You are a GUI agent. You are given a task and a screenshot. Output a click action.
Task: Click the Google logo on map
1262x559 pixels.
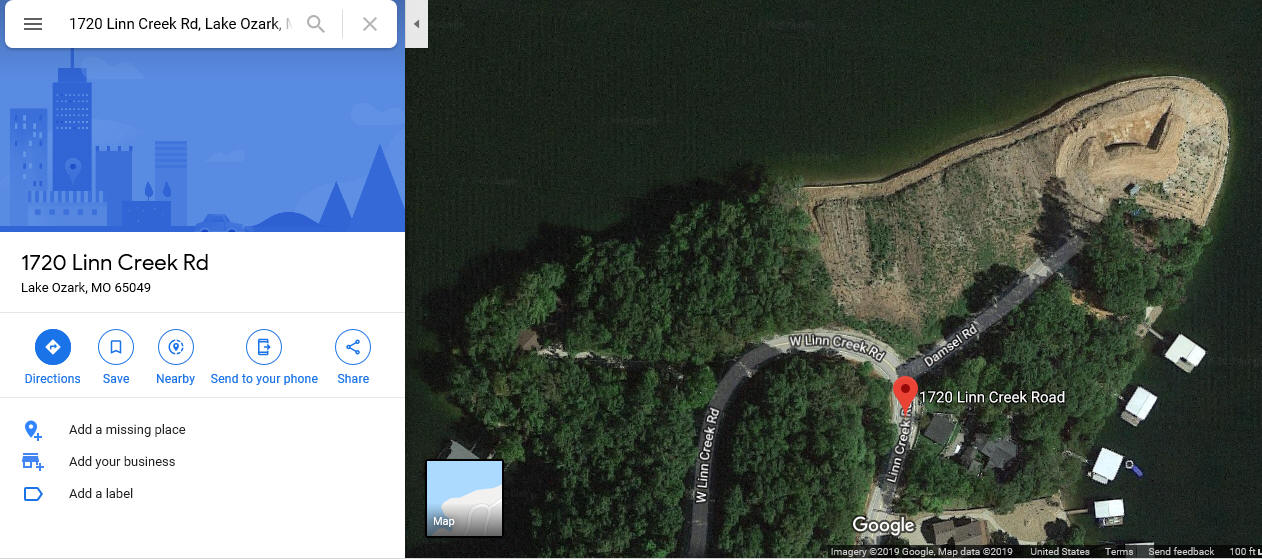coord(883,525)
